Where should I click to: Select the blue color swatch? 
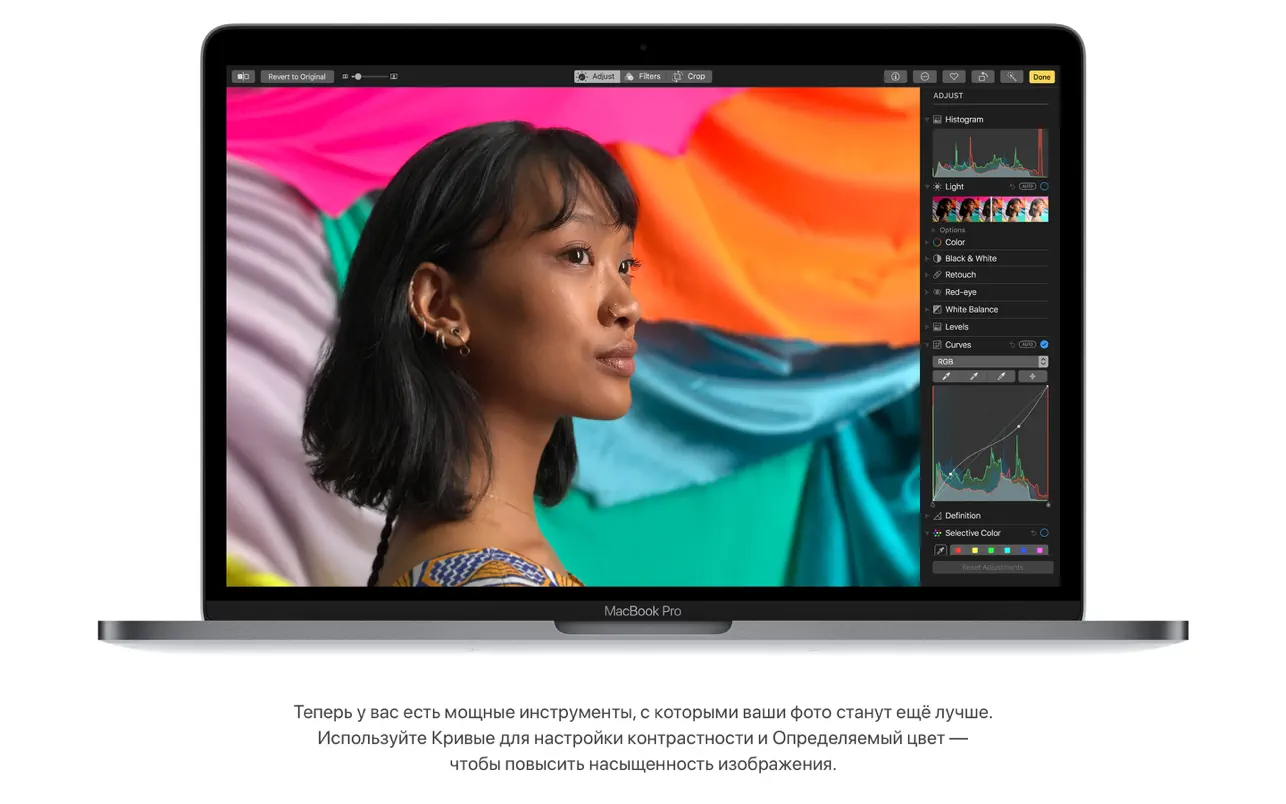(1023, 550)
